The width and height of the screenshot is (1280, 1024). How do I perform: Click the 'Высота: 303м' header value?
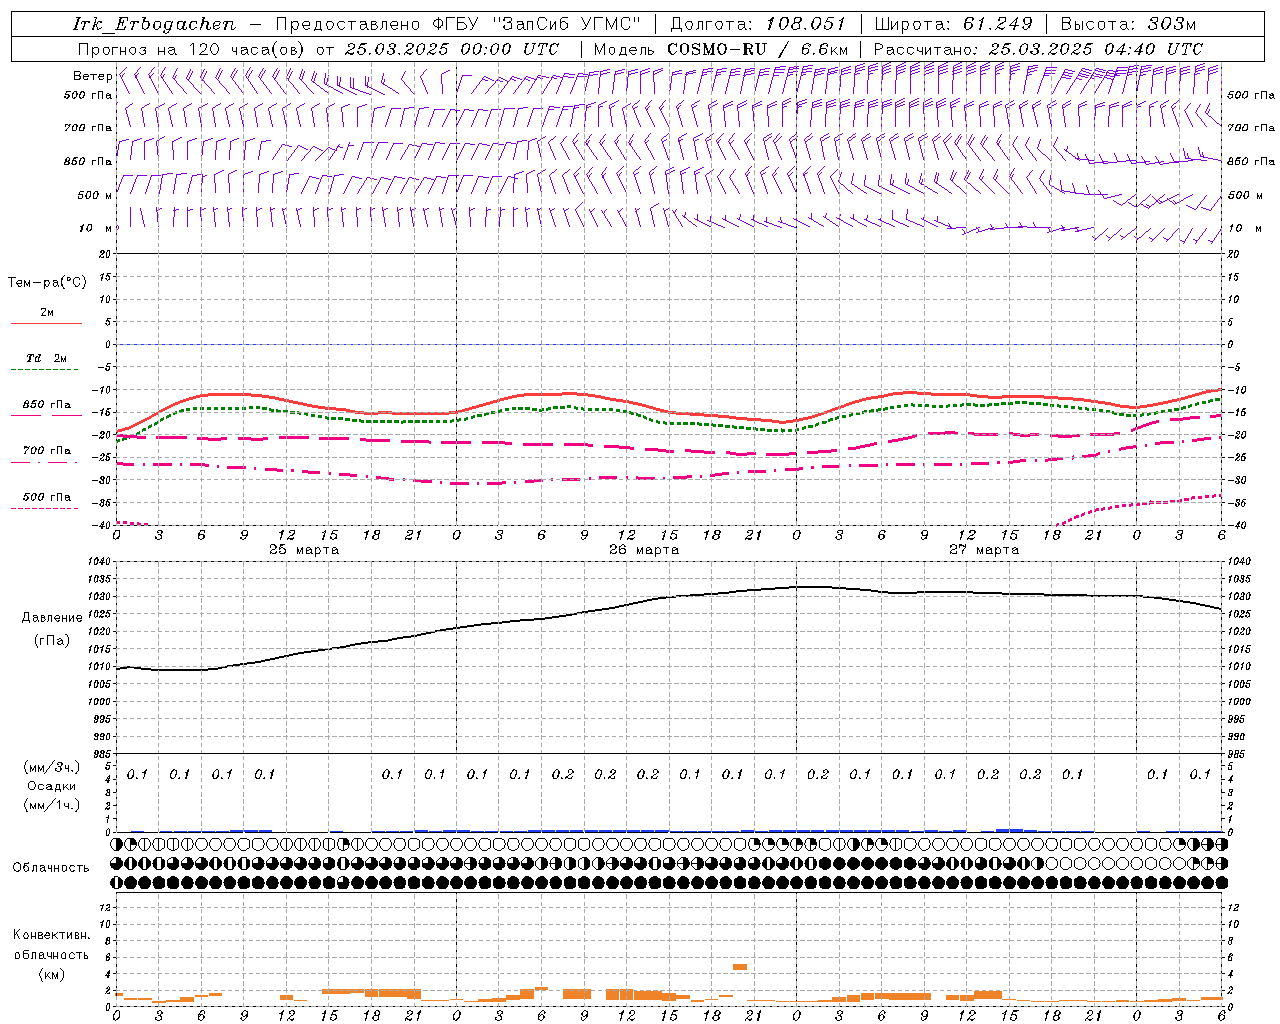pos(1128,24)
